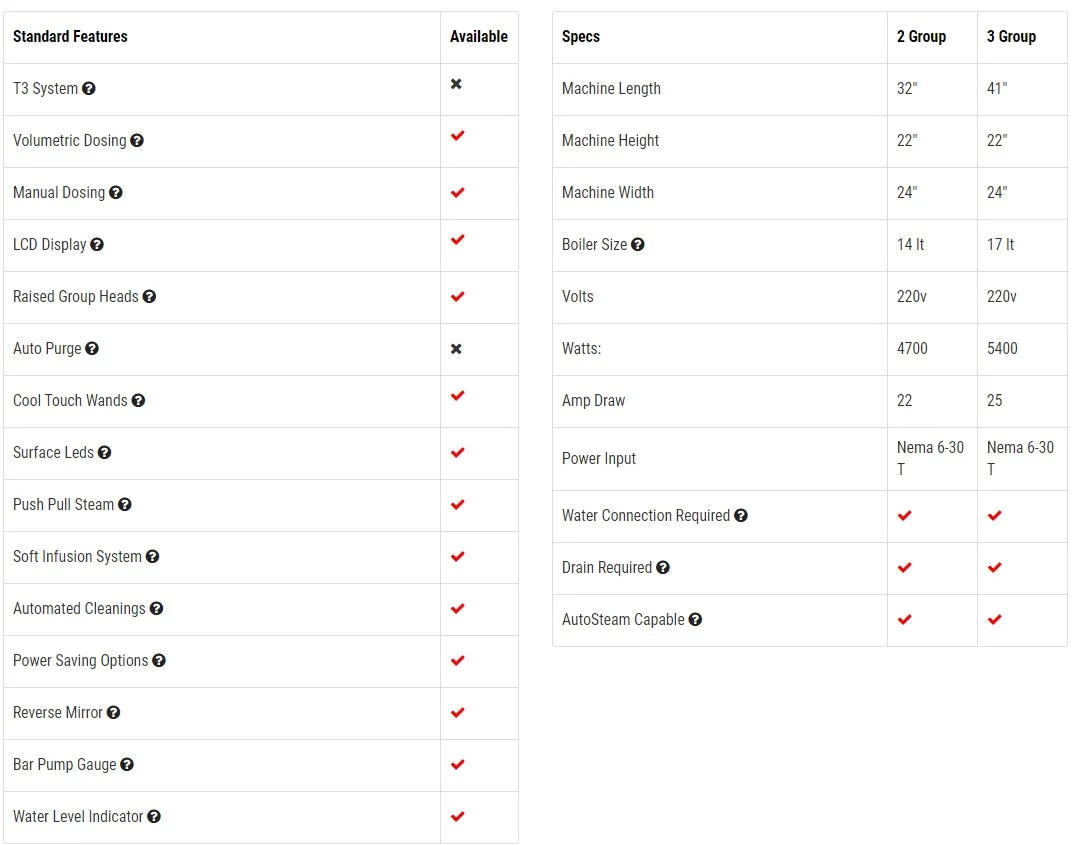The image size is (1075, 845).
Task: Click help icon next to T3 System
Action: [x=88, y=88]
